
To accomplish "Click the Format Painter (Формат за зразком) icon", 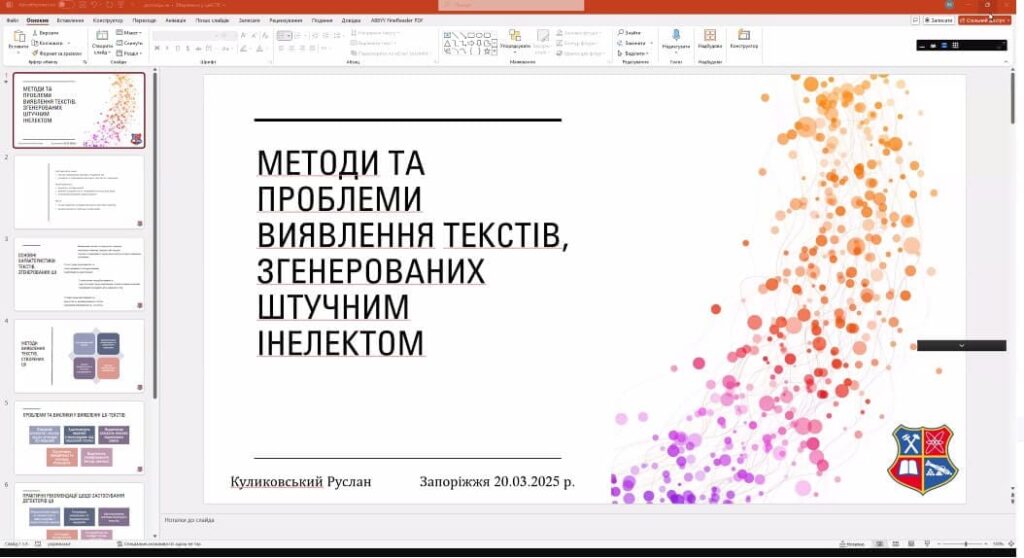I will pos(36,53).
